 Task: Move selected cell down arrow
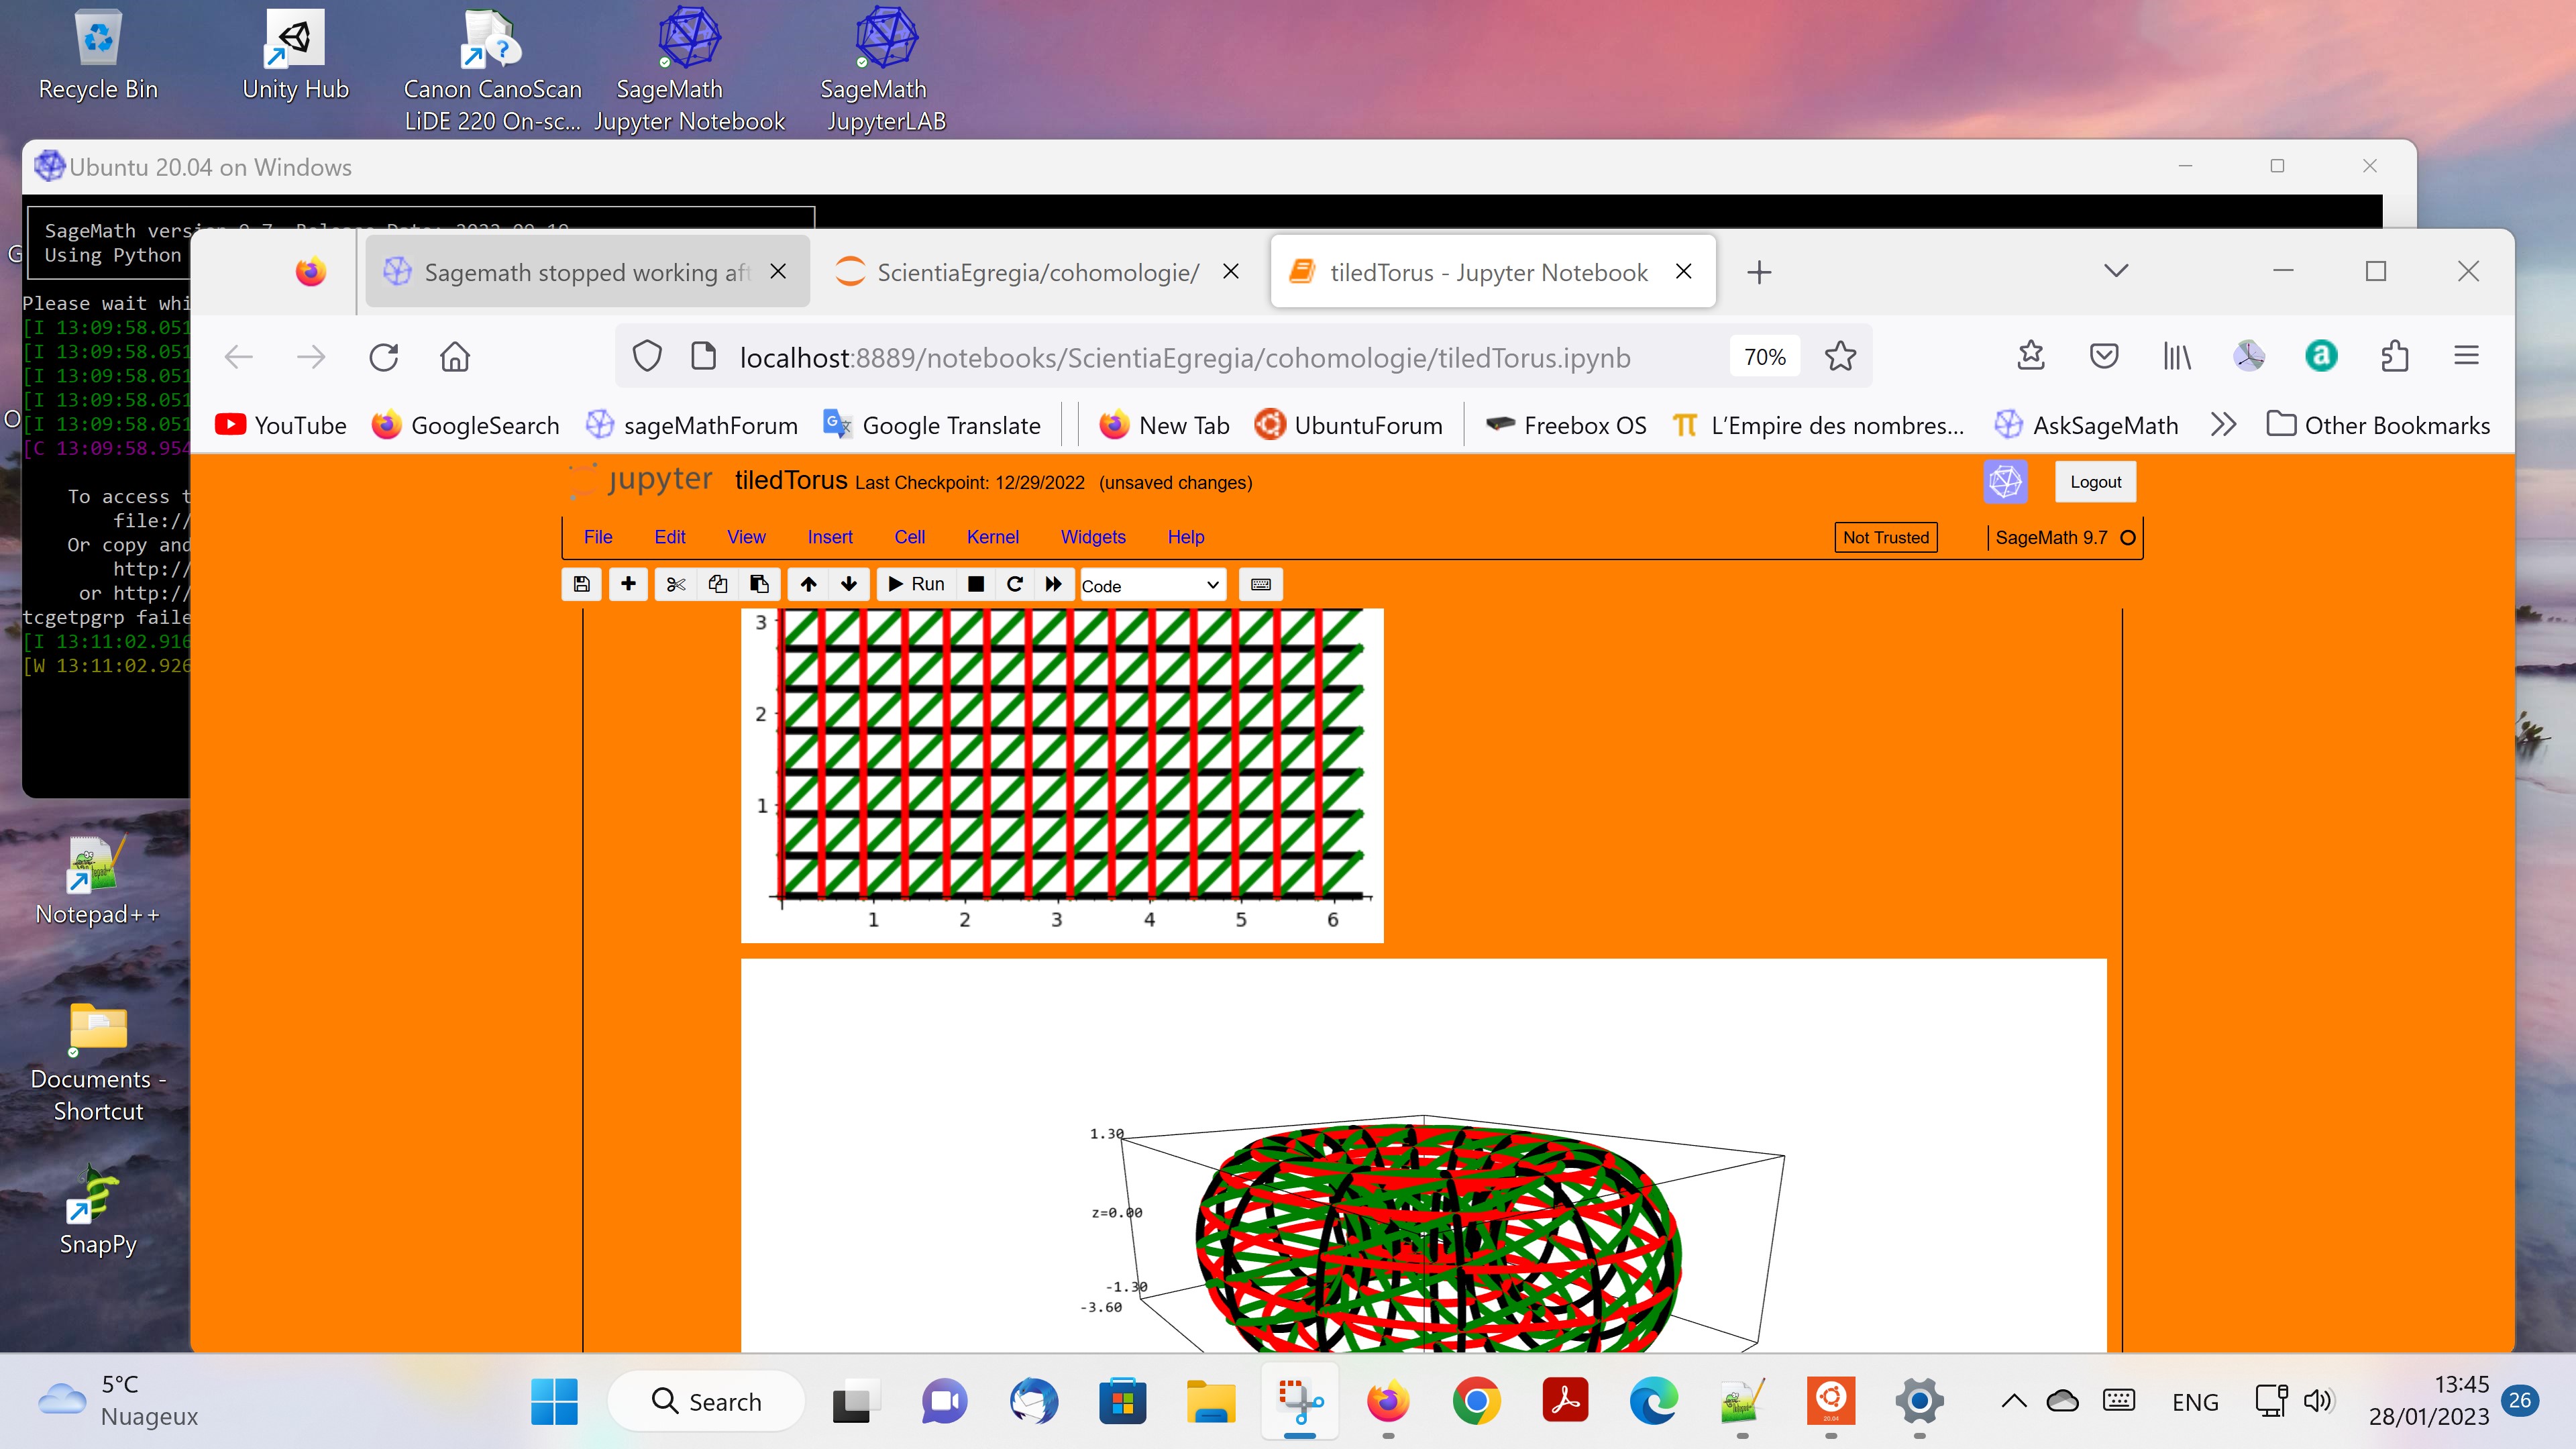[849, 584]
